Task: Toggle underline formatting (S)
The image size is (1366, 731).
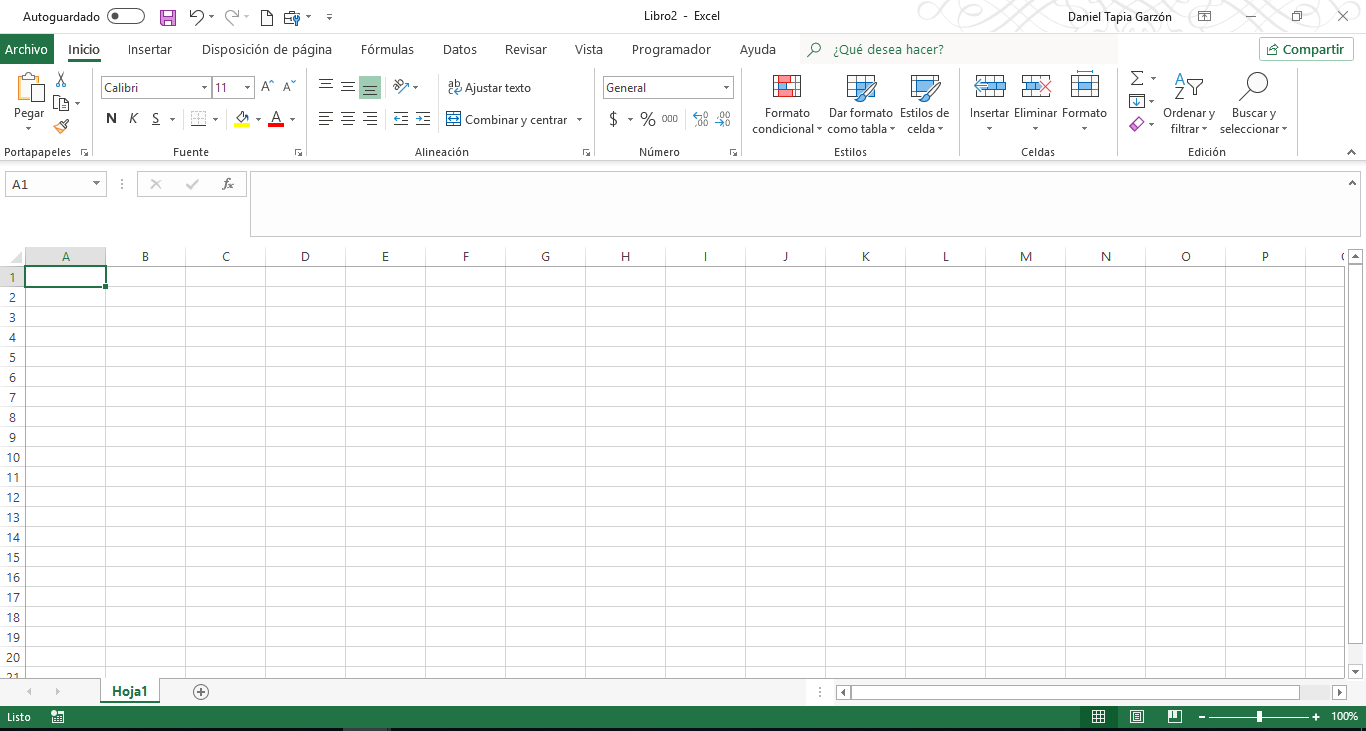Action: (156, 119)
